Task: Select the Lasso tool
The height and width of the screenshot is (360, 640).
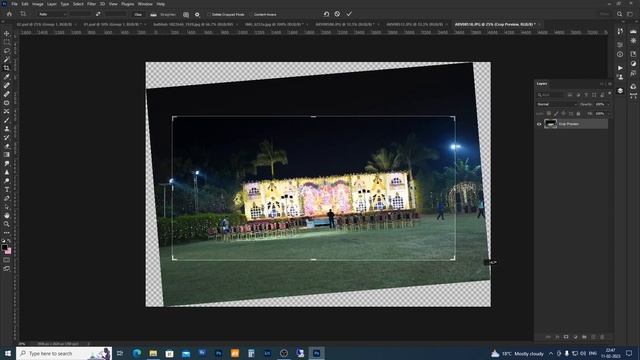Action: (x=7, y=51)
